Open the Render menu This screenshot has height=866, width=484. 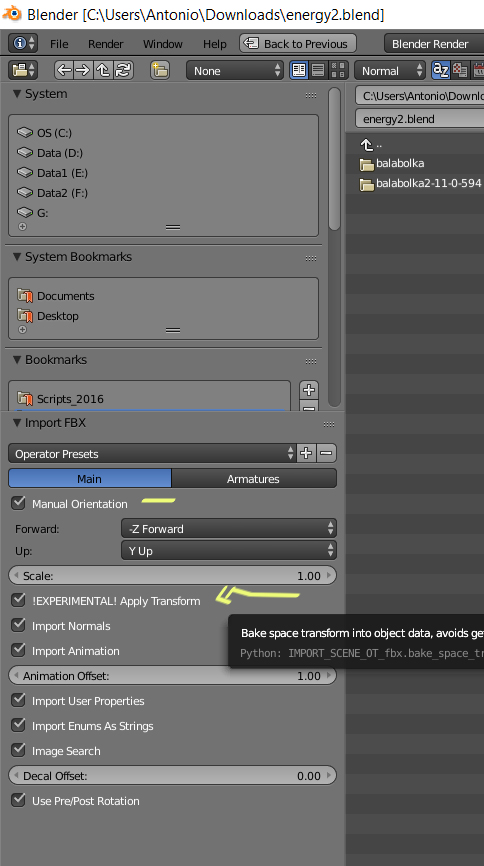106,44
